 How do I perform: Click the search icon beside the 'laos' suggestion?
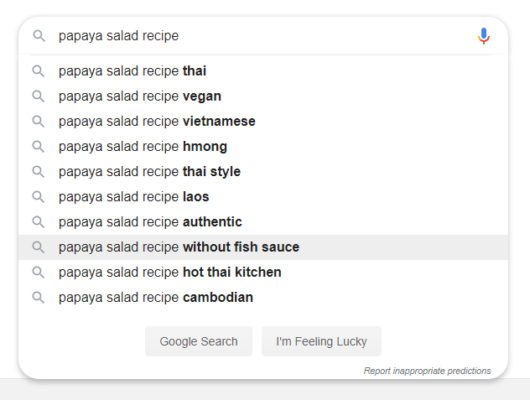tap(38, 197)
